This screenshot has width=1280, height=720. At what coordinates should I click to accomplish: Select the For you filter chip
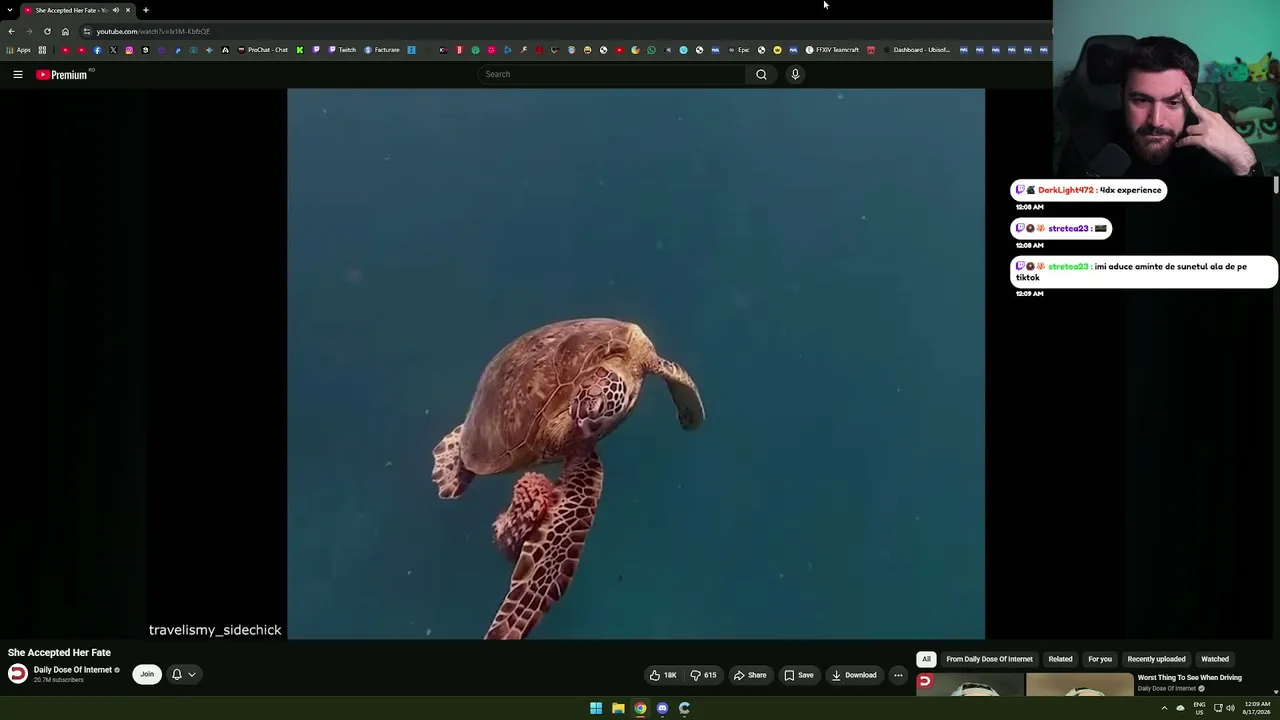pyautogui.click(x=1100, y=659)
